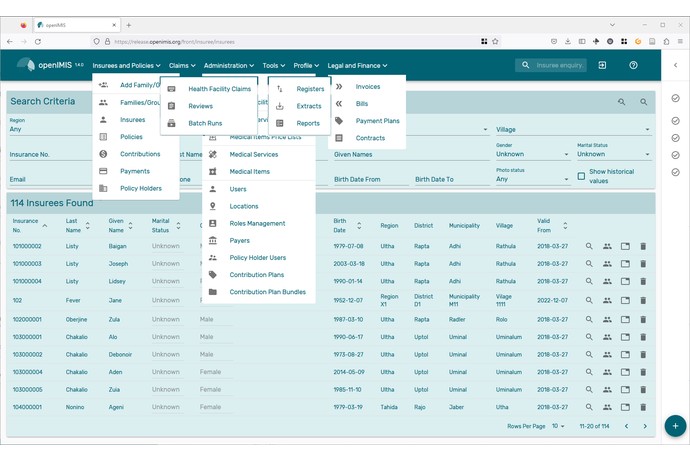Screen dimensions: 690x460
Task: Click the floating add insuree plus button
Action: [x=675, y=426]
